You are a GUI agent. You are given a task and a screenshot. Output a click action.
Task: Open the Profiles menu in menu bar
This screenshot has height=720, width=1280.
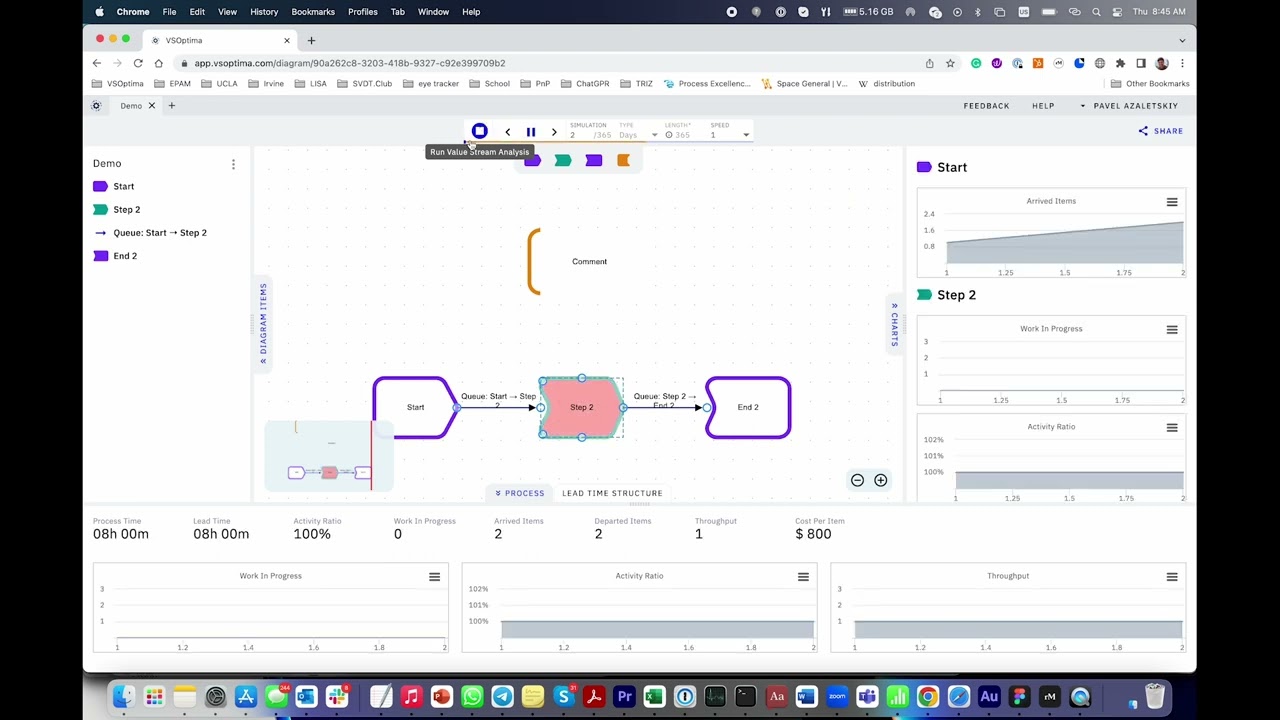click(363, 12)
